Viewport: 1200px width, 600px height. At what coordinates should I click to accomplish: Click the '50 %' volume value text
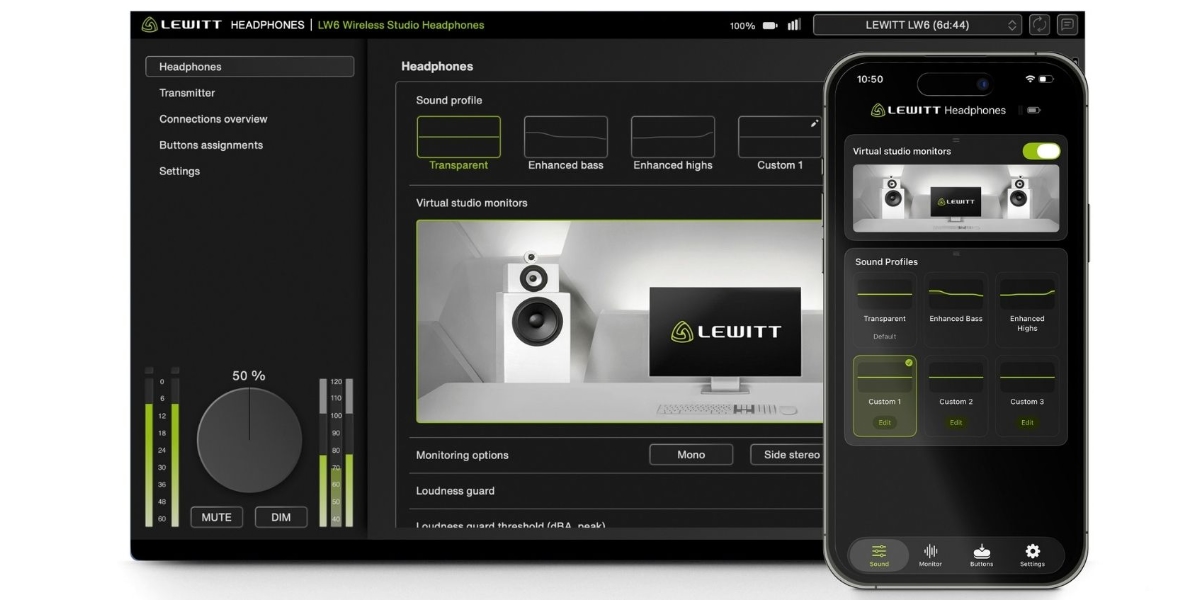(249, 376)
